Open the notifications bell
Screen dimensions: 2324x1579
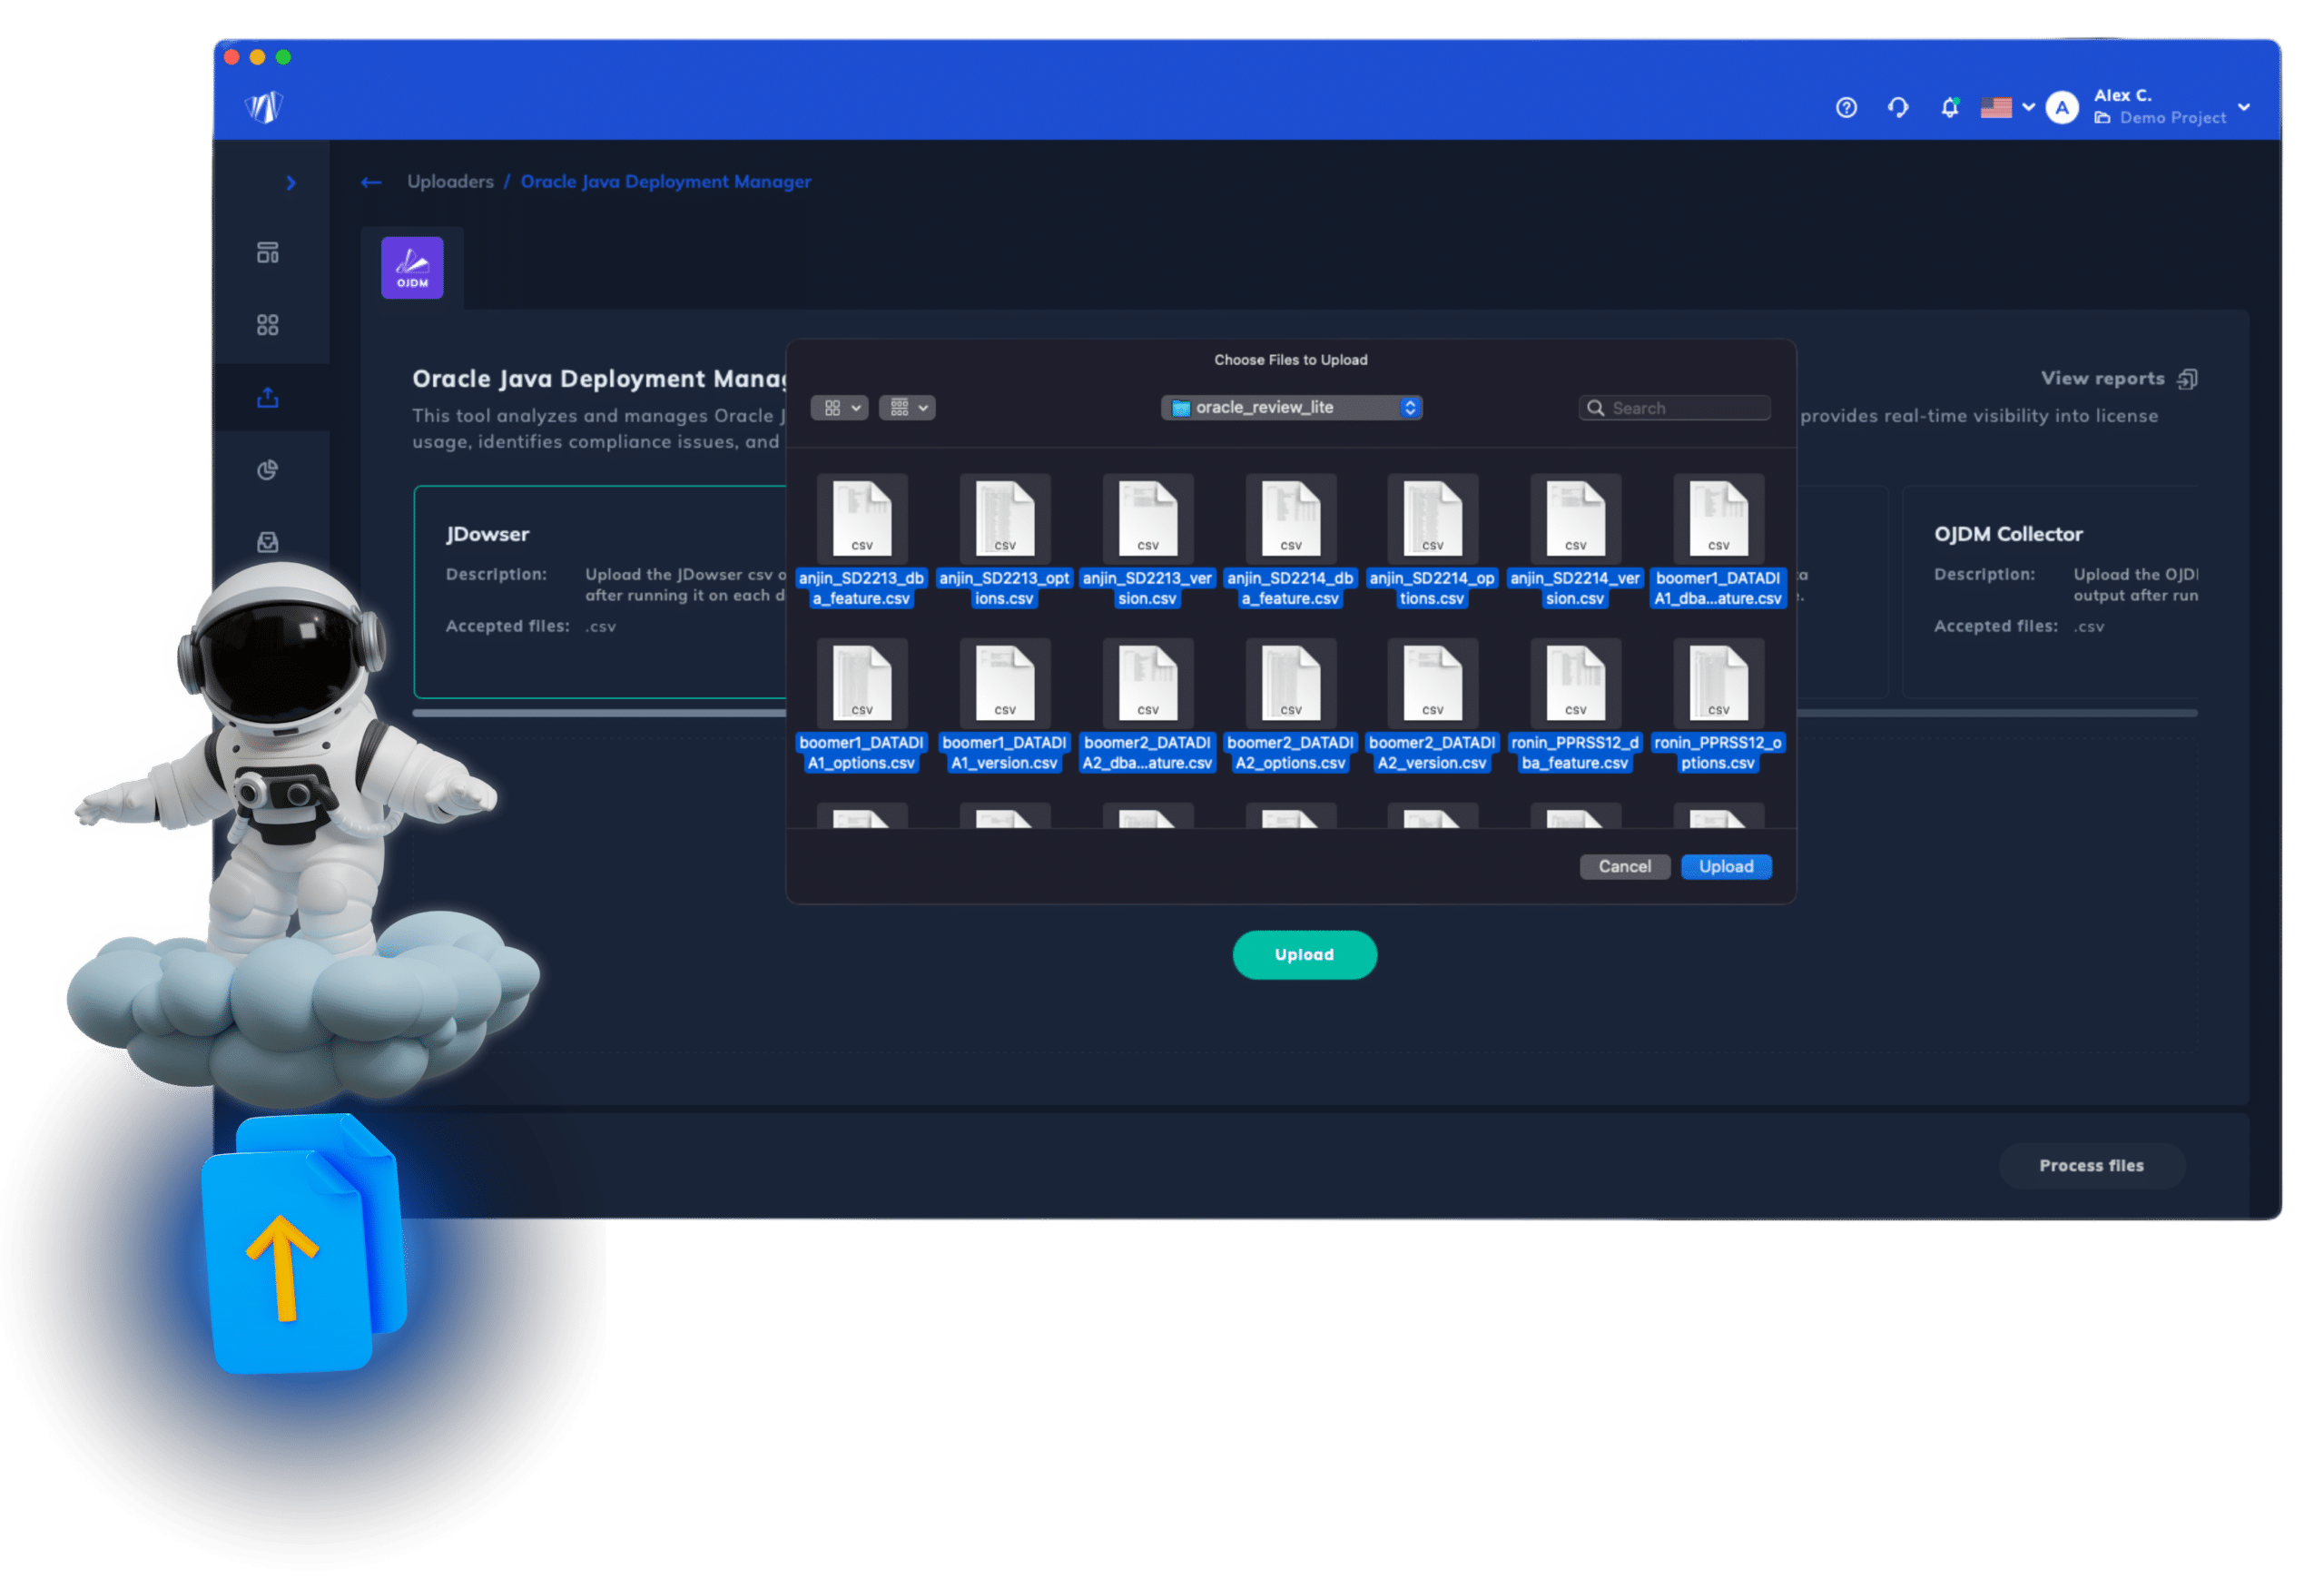pyautogui.click(x=1949, y=107)
